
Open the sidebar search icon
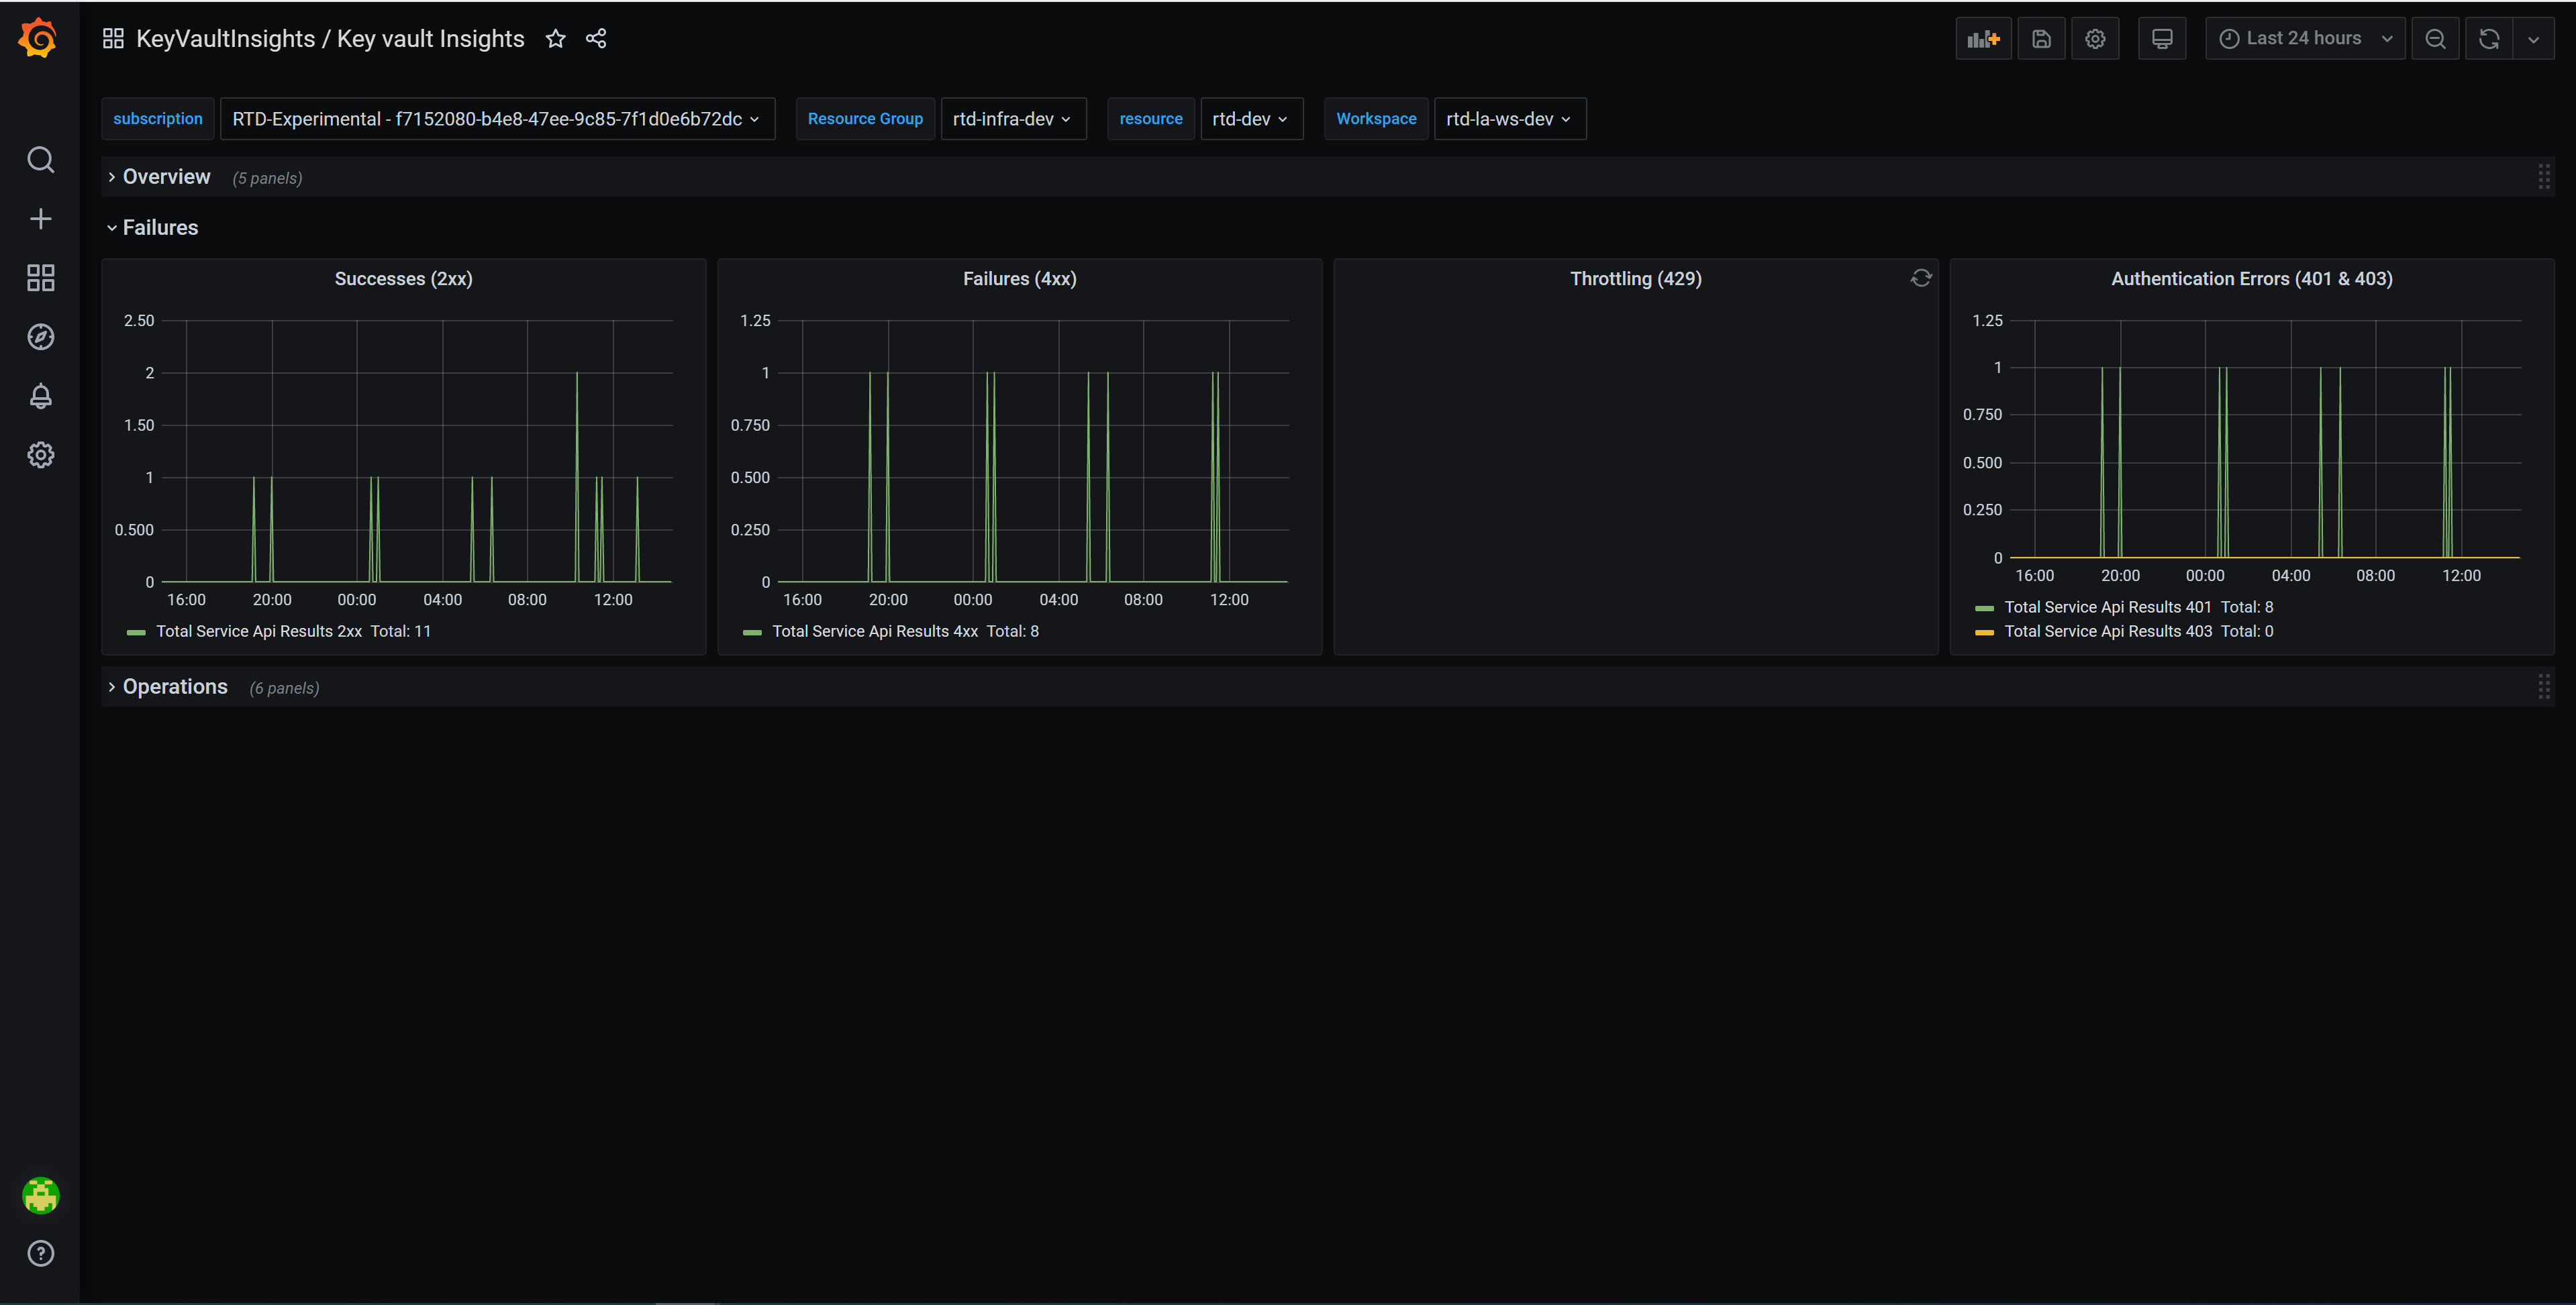[40, 160]
